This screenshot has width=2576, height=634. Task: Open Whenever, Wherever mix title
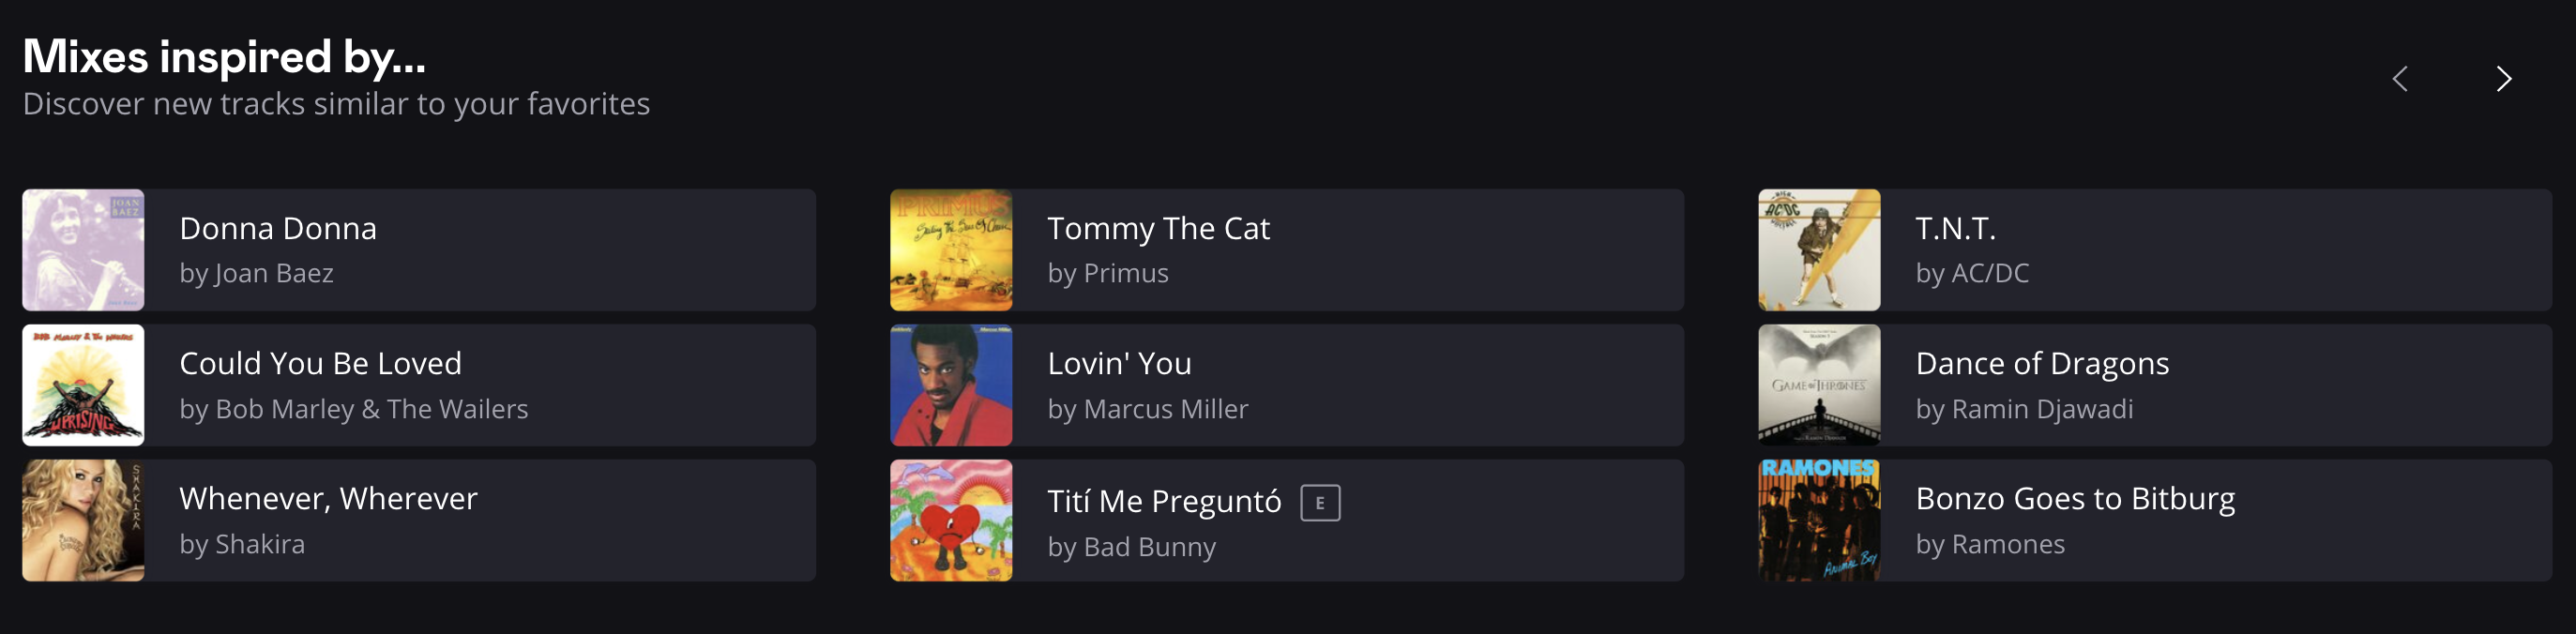click(x=328, y=499)
